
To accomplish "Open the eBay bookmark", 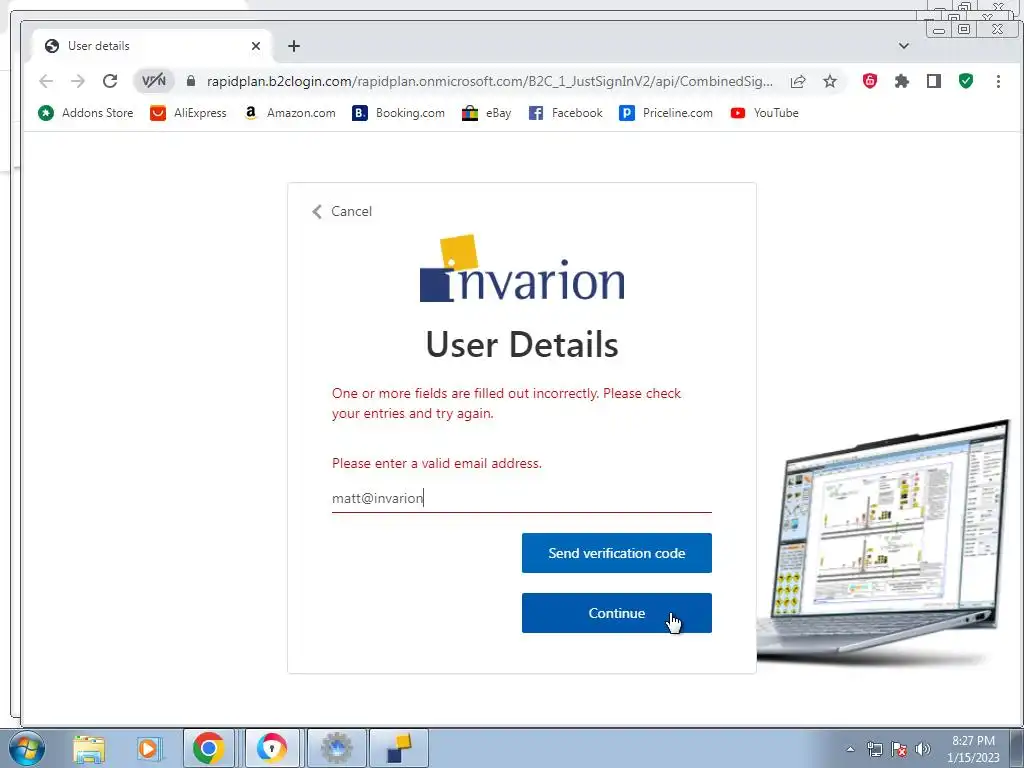I will point(487,113).
